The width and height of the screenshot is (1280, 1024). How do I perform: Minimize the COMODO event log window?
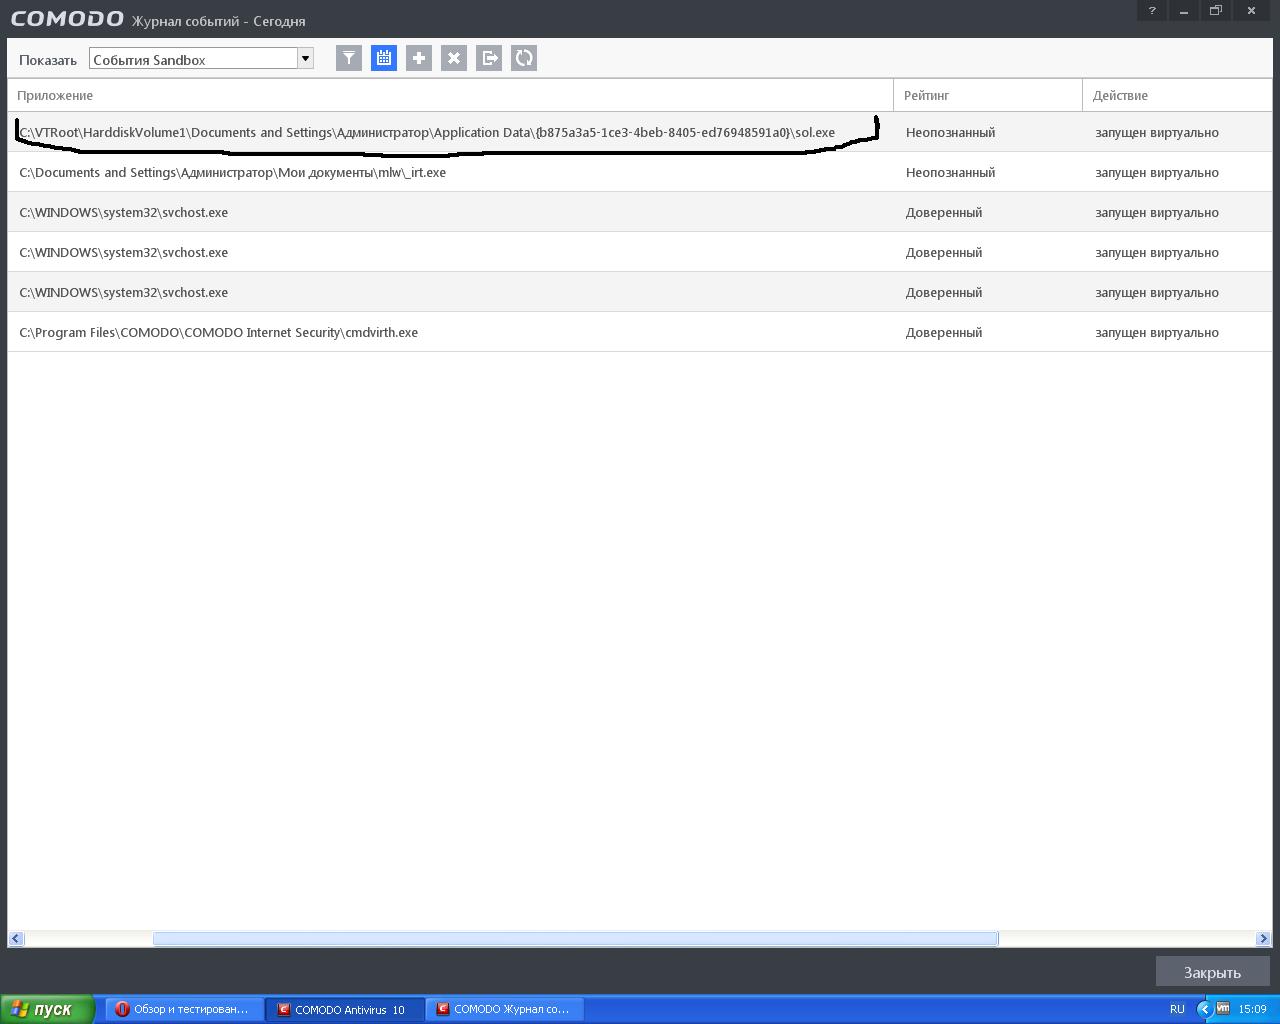[x=1184, y=10]
